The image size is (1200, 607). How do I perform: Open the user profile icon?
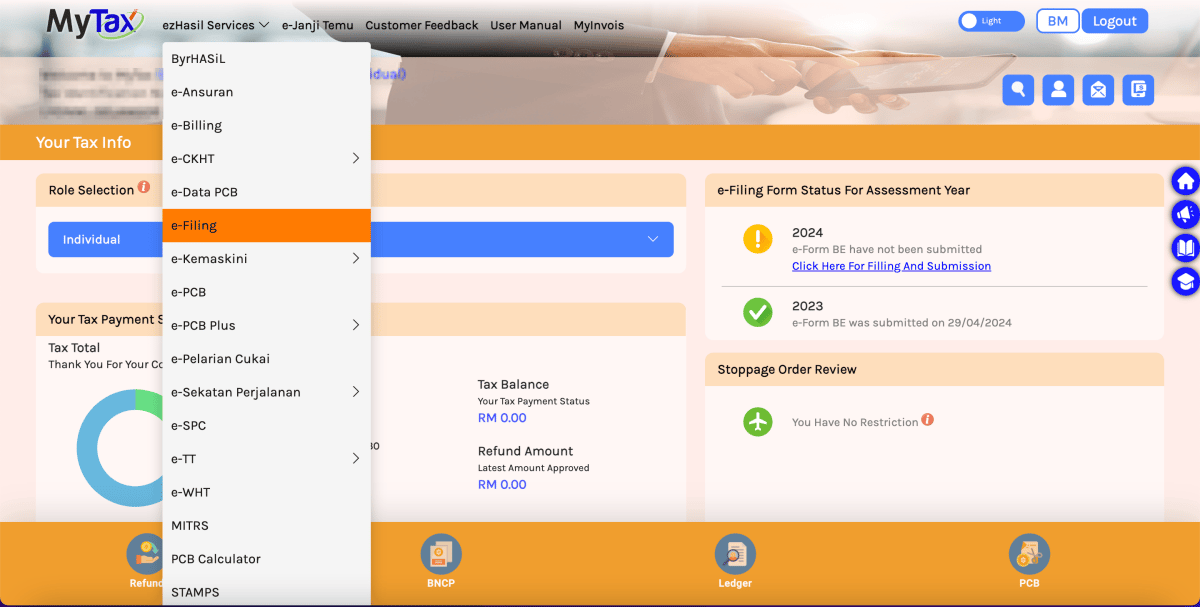(x=1058, y=90)
